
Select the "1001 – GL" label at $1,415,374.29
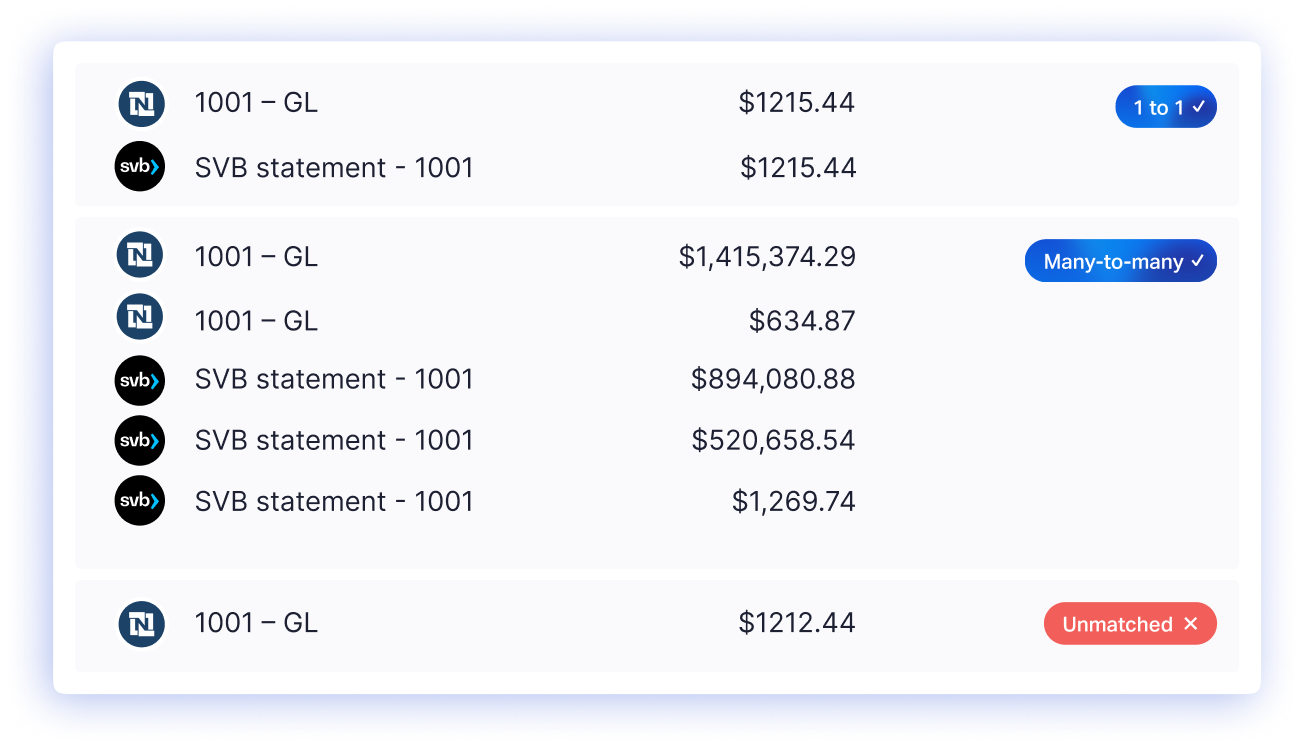click(256, 257)
